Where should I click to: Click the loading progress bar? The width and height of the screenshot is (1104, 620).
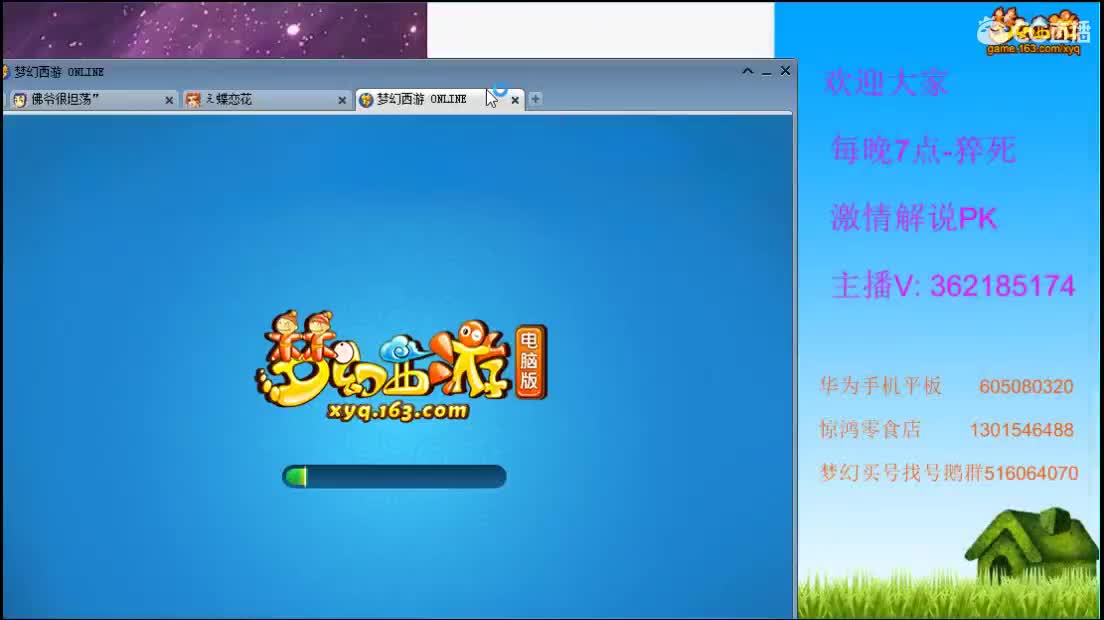394,476
